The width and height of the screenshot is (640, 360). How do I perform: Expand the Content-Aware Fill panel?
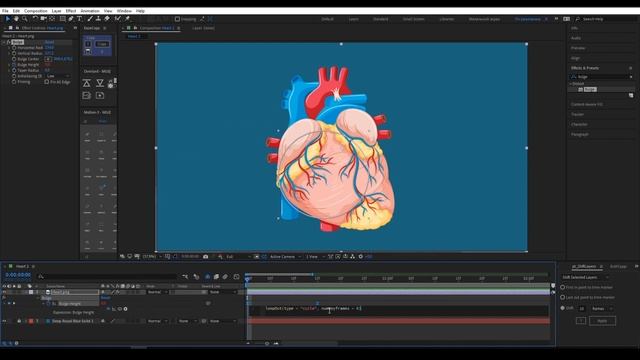pos(587,104)
